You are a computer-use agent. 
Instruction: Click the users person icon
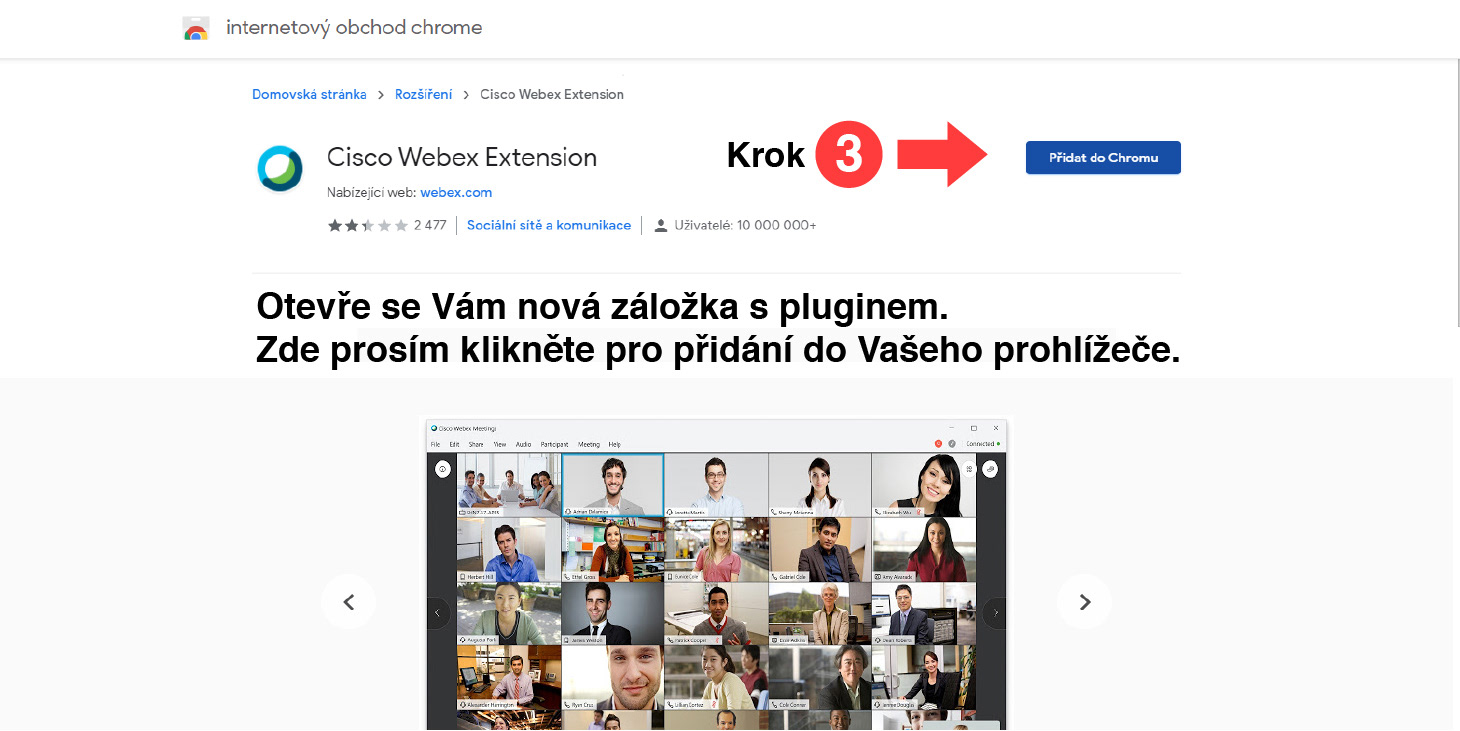660,225
